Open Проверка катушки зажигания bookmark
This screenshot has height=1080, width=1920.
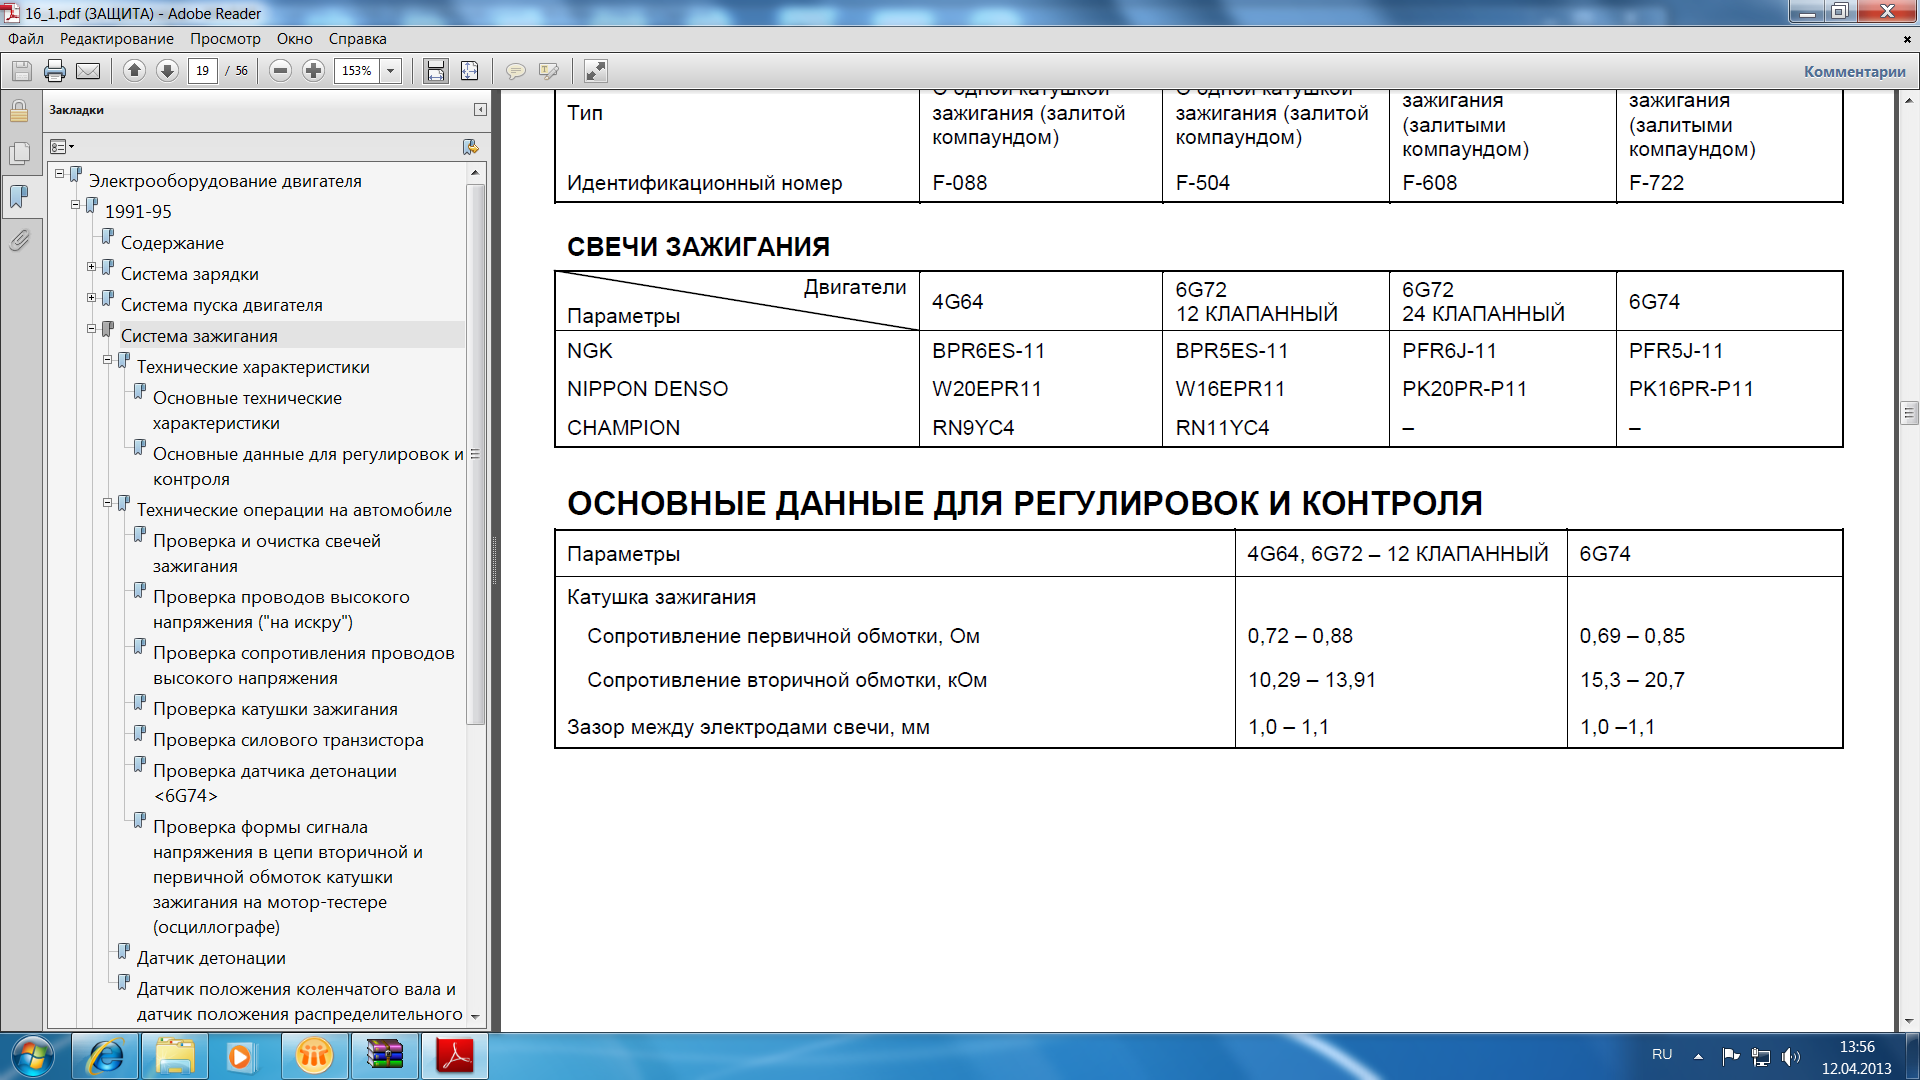(275, 709)
